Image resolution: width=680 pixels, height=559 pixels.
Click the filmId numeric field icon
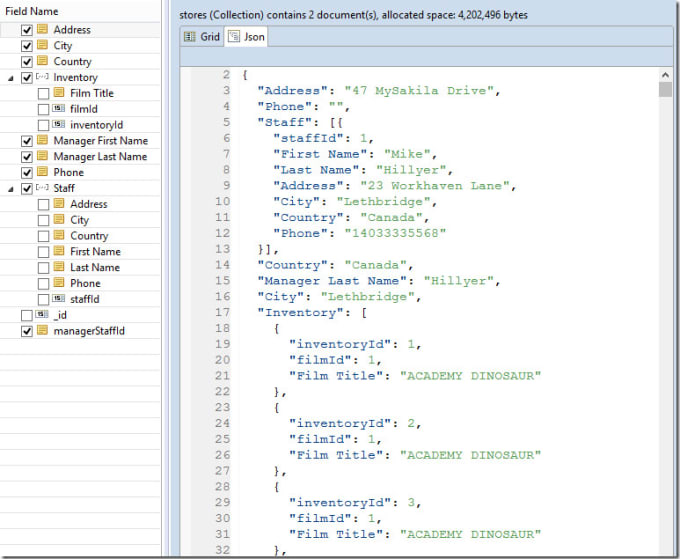(x=58, y=109)
